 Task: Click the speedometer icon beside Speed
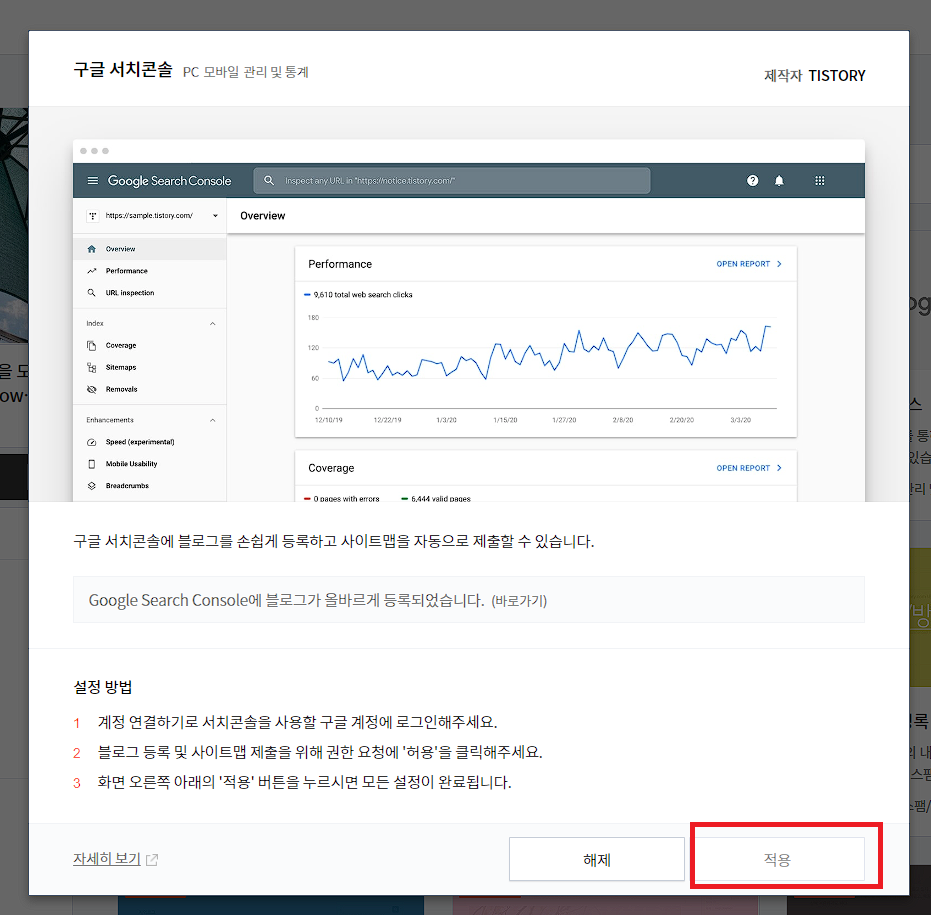pos(91,442)
